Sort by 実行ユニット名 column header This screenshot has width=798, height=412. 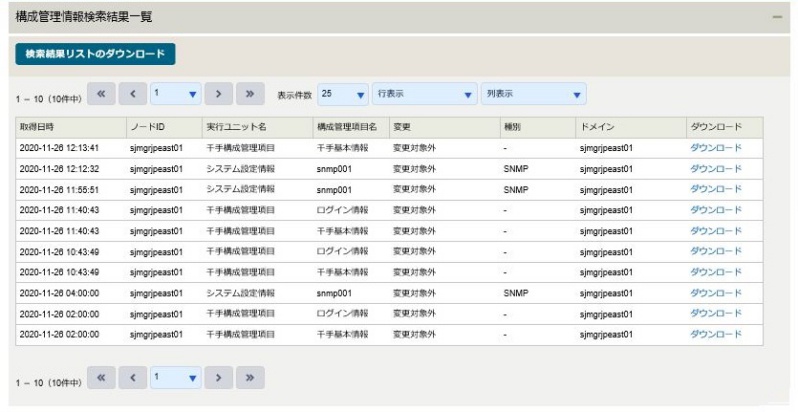[x=257, y=127]
